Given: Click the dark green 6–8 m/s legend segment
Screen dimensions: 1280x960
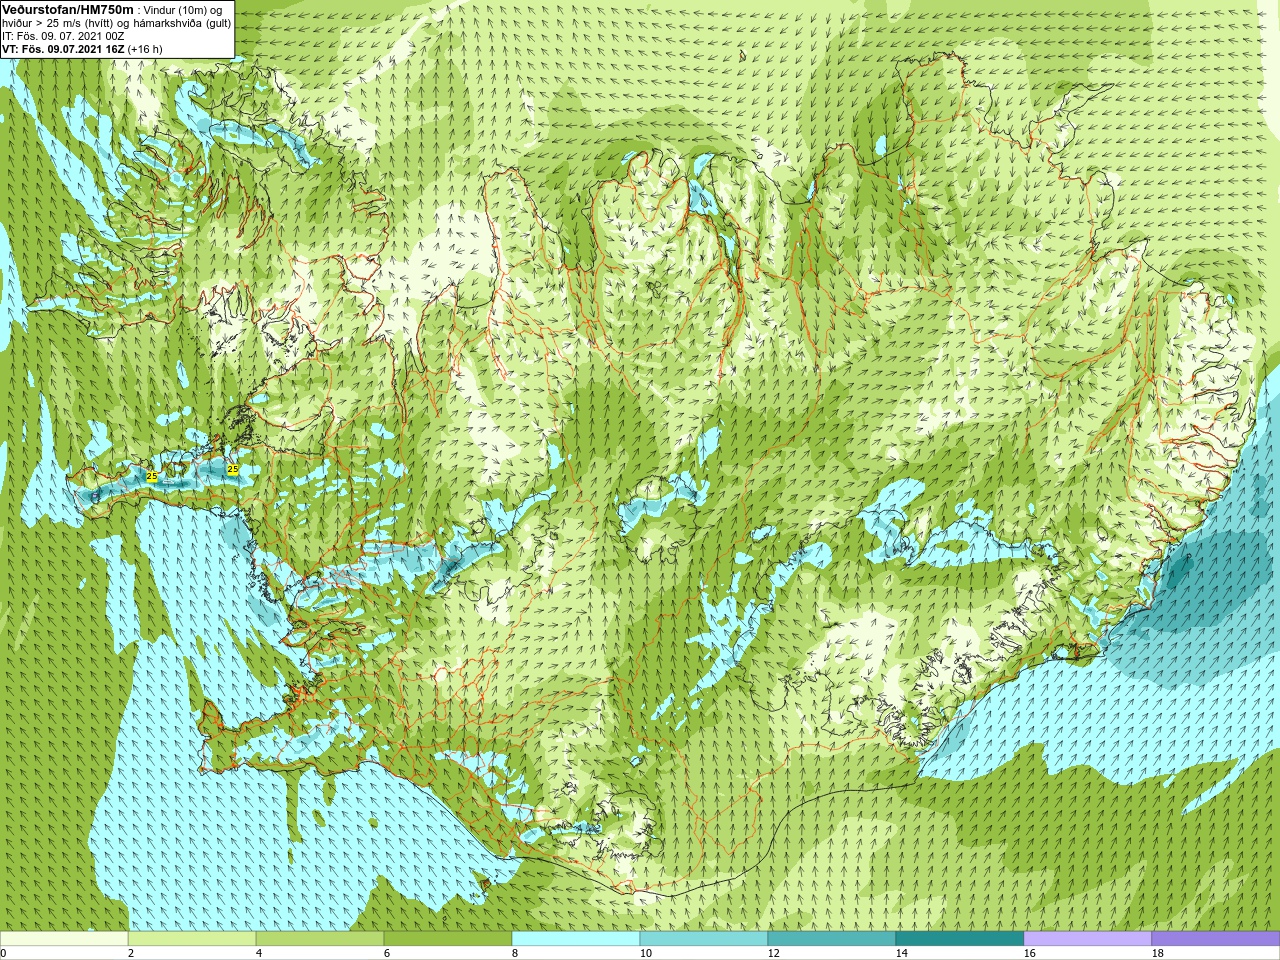Looking at the screenshot, I should tap(448, 939).
